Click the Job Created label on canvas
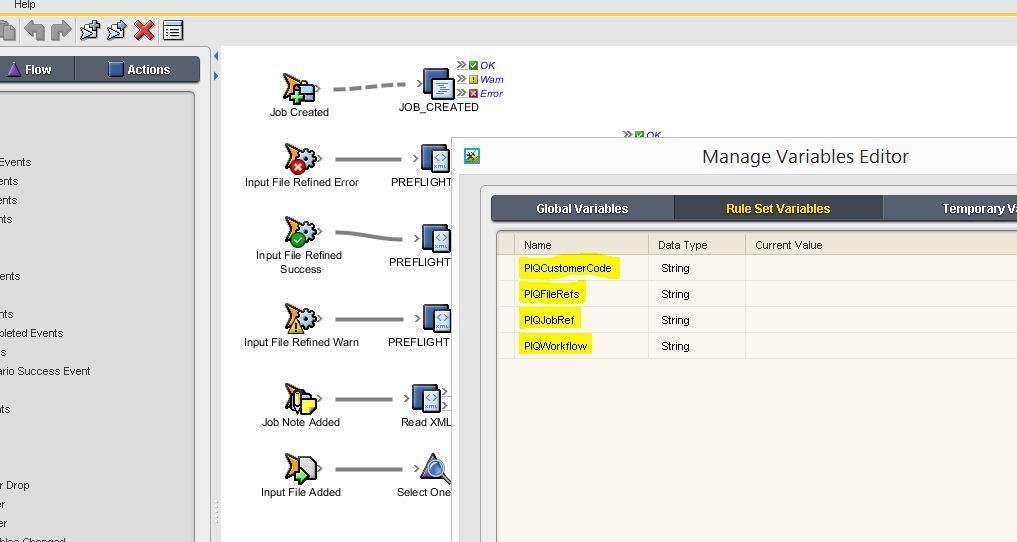Screen dimensions: 1017x542 tap(299, 112)
